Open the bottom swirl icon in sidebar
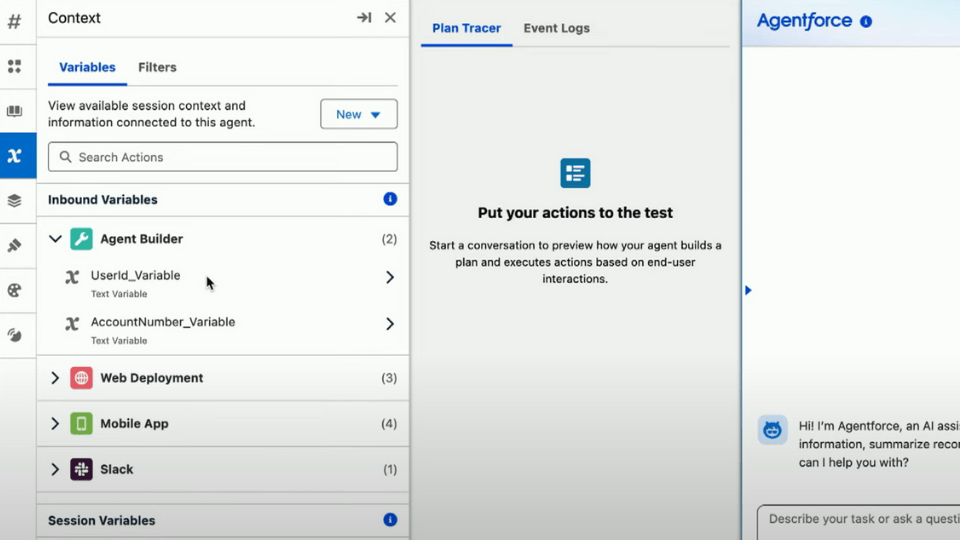The height and width of the screenshot is (540, 960). click(14, 335)
